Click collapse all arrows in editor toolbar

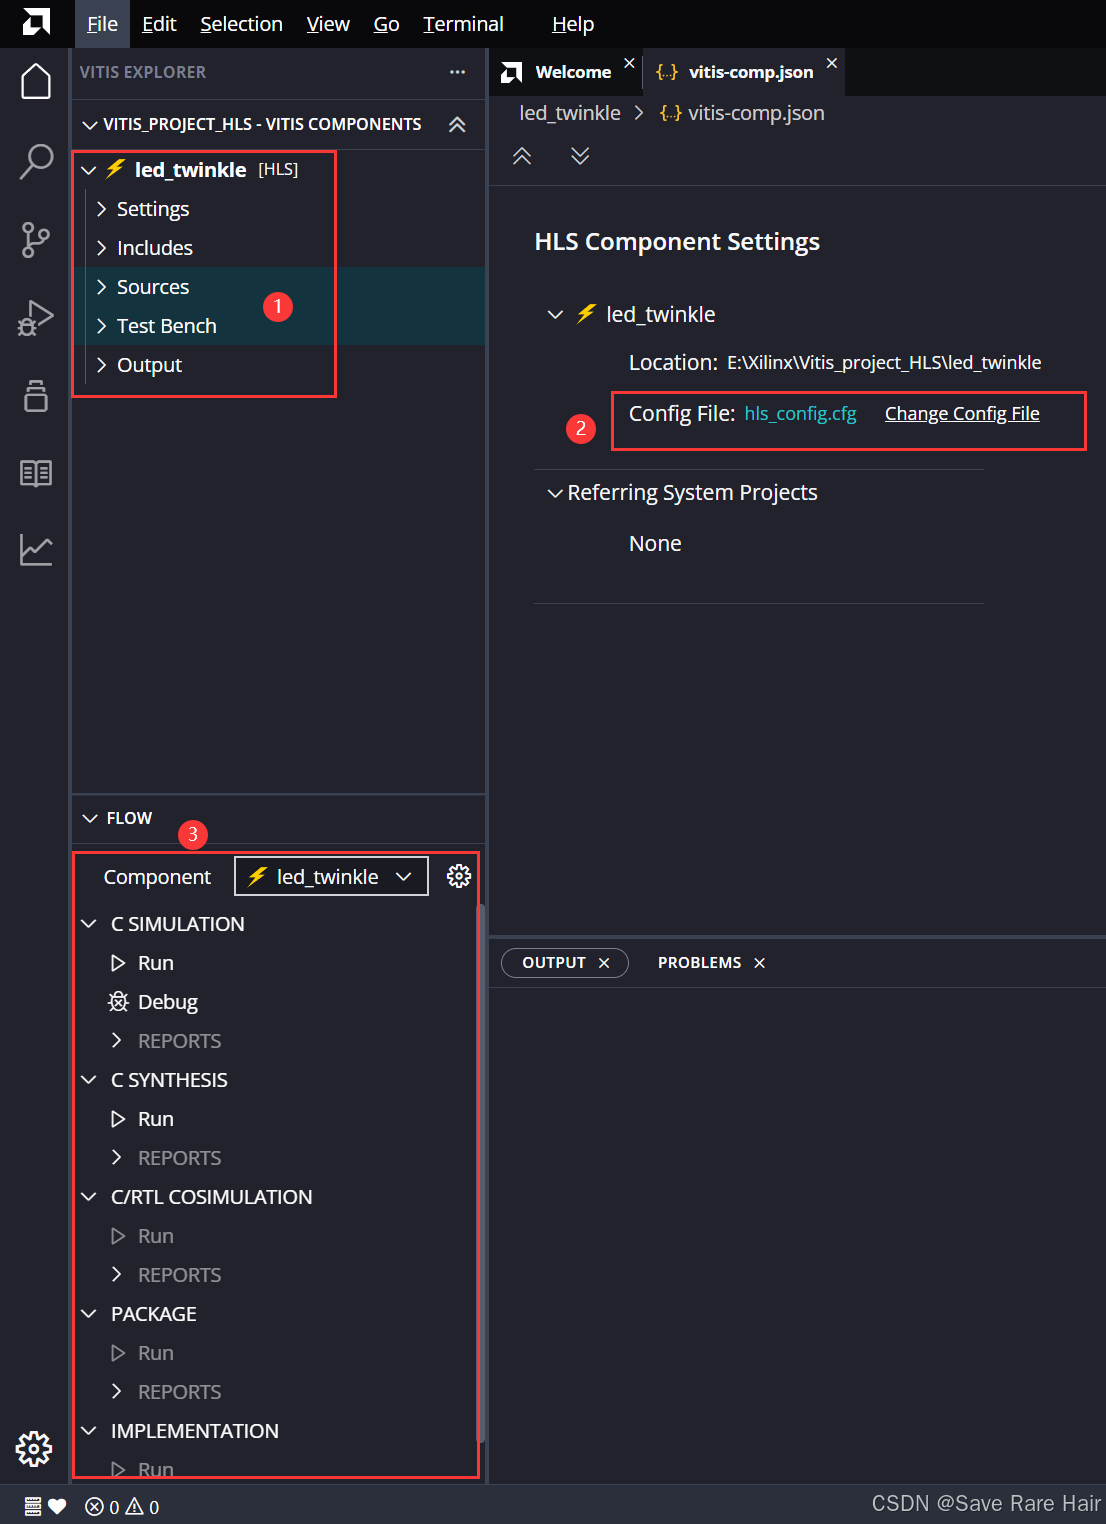coord(522,156)
